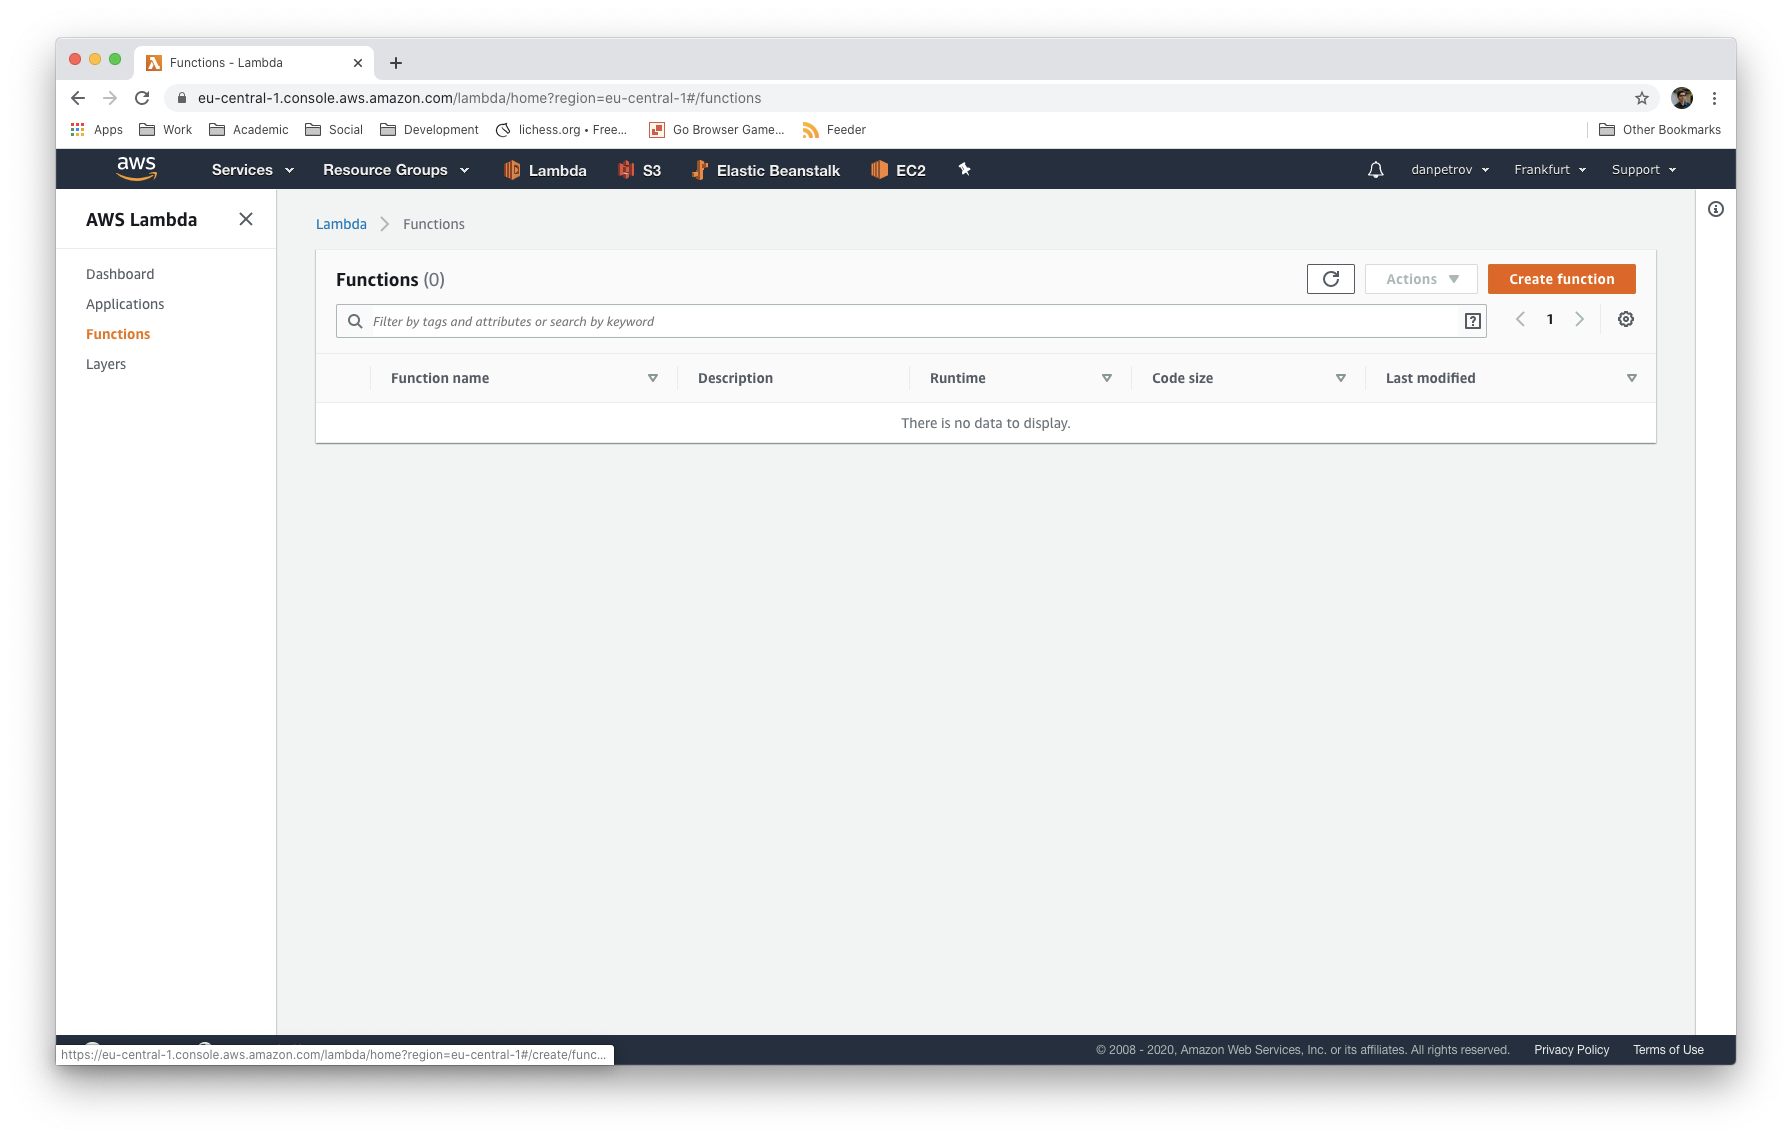1792x1139 pixels.
Task: Open the info panel on the right edge
Action: (x=1717, y=208)
